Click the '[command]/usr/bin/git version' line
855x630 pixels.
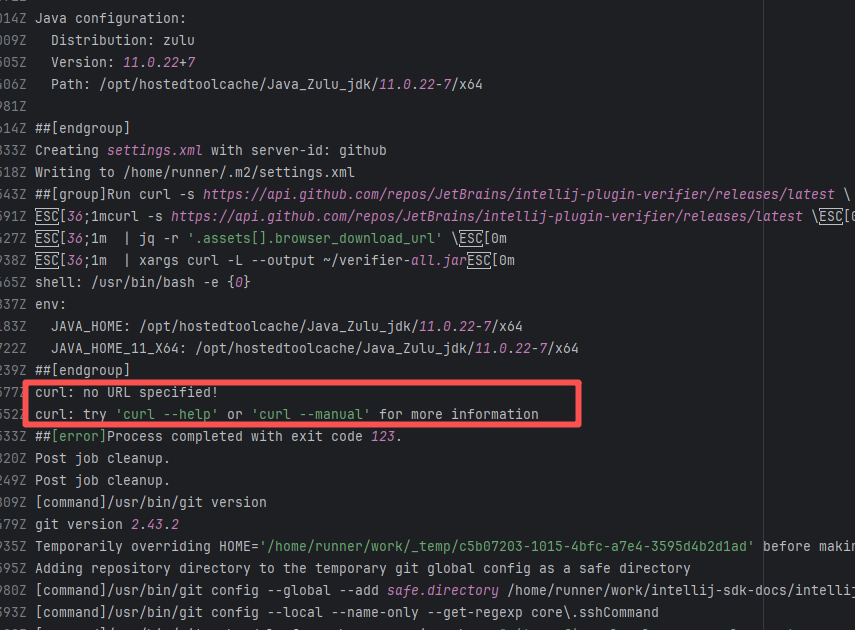[150, 502]
